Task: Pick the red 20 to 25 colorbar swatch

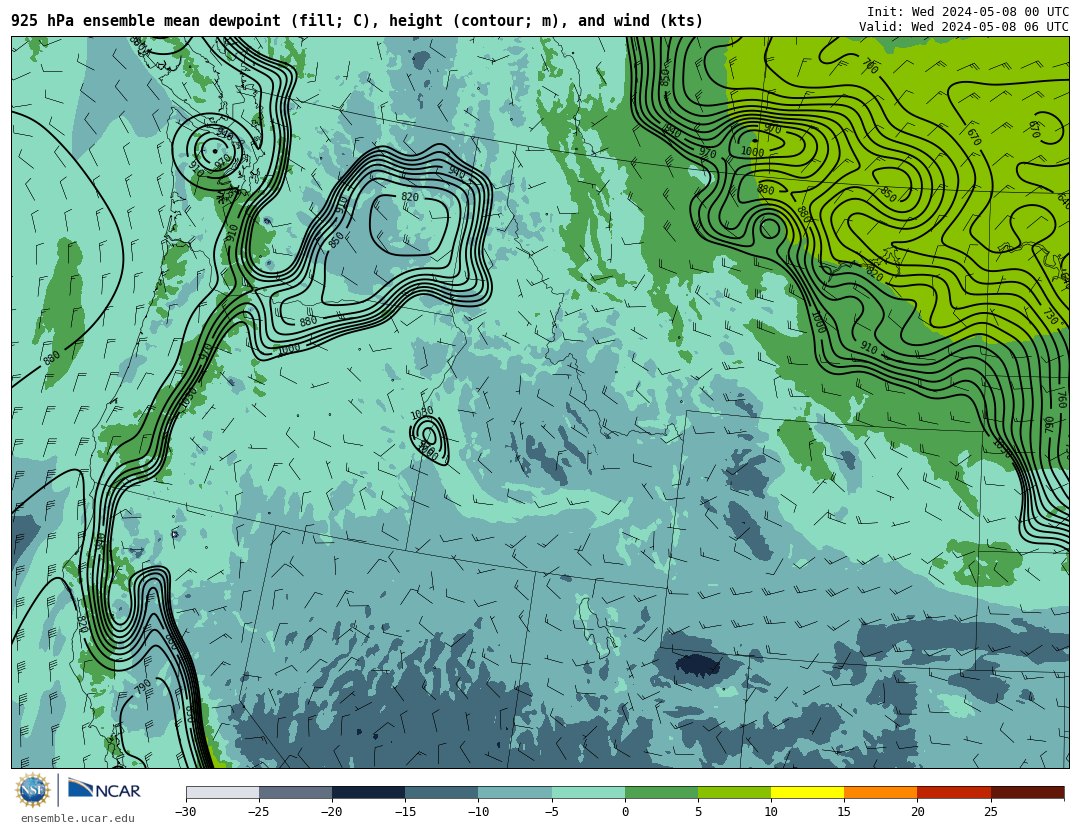Action: (954, 792)
